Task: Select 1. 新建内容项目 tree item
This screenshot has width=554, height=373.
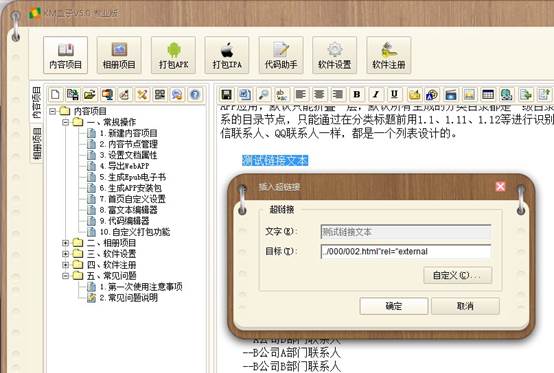Action: 128,133
